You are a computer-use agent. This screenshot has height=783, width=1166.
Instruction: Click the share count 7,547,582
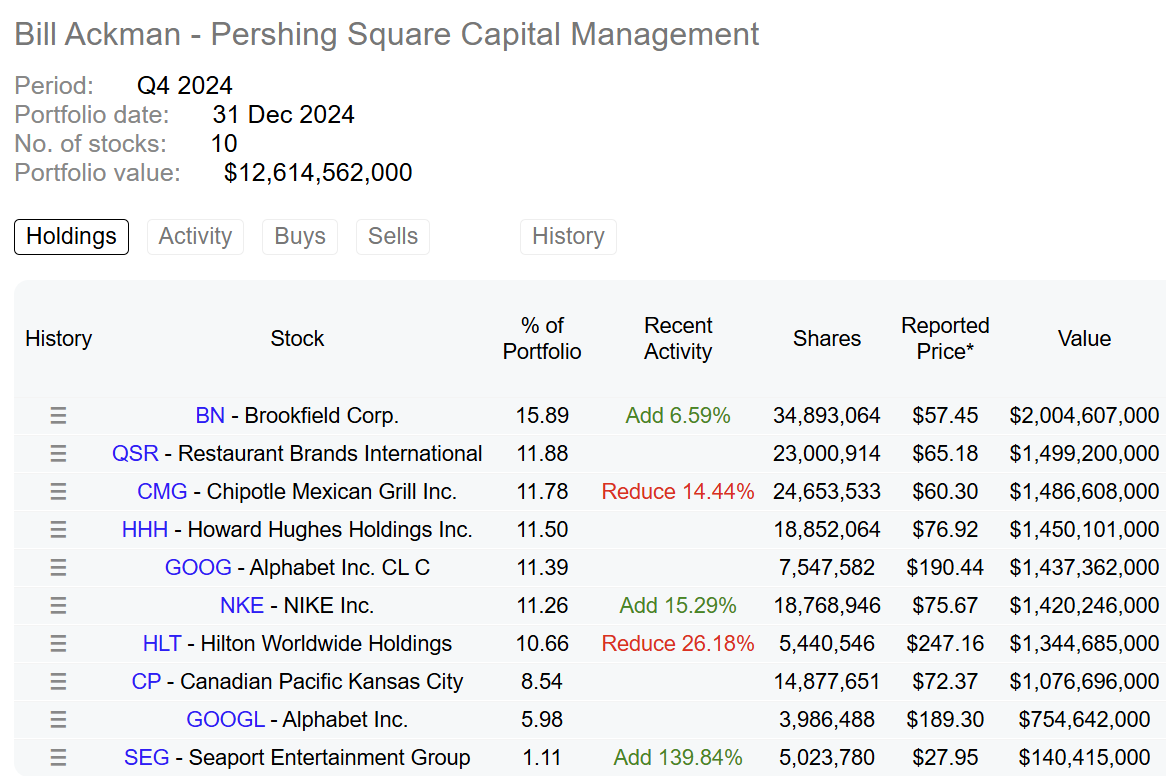tap(827, 567)
